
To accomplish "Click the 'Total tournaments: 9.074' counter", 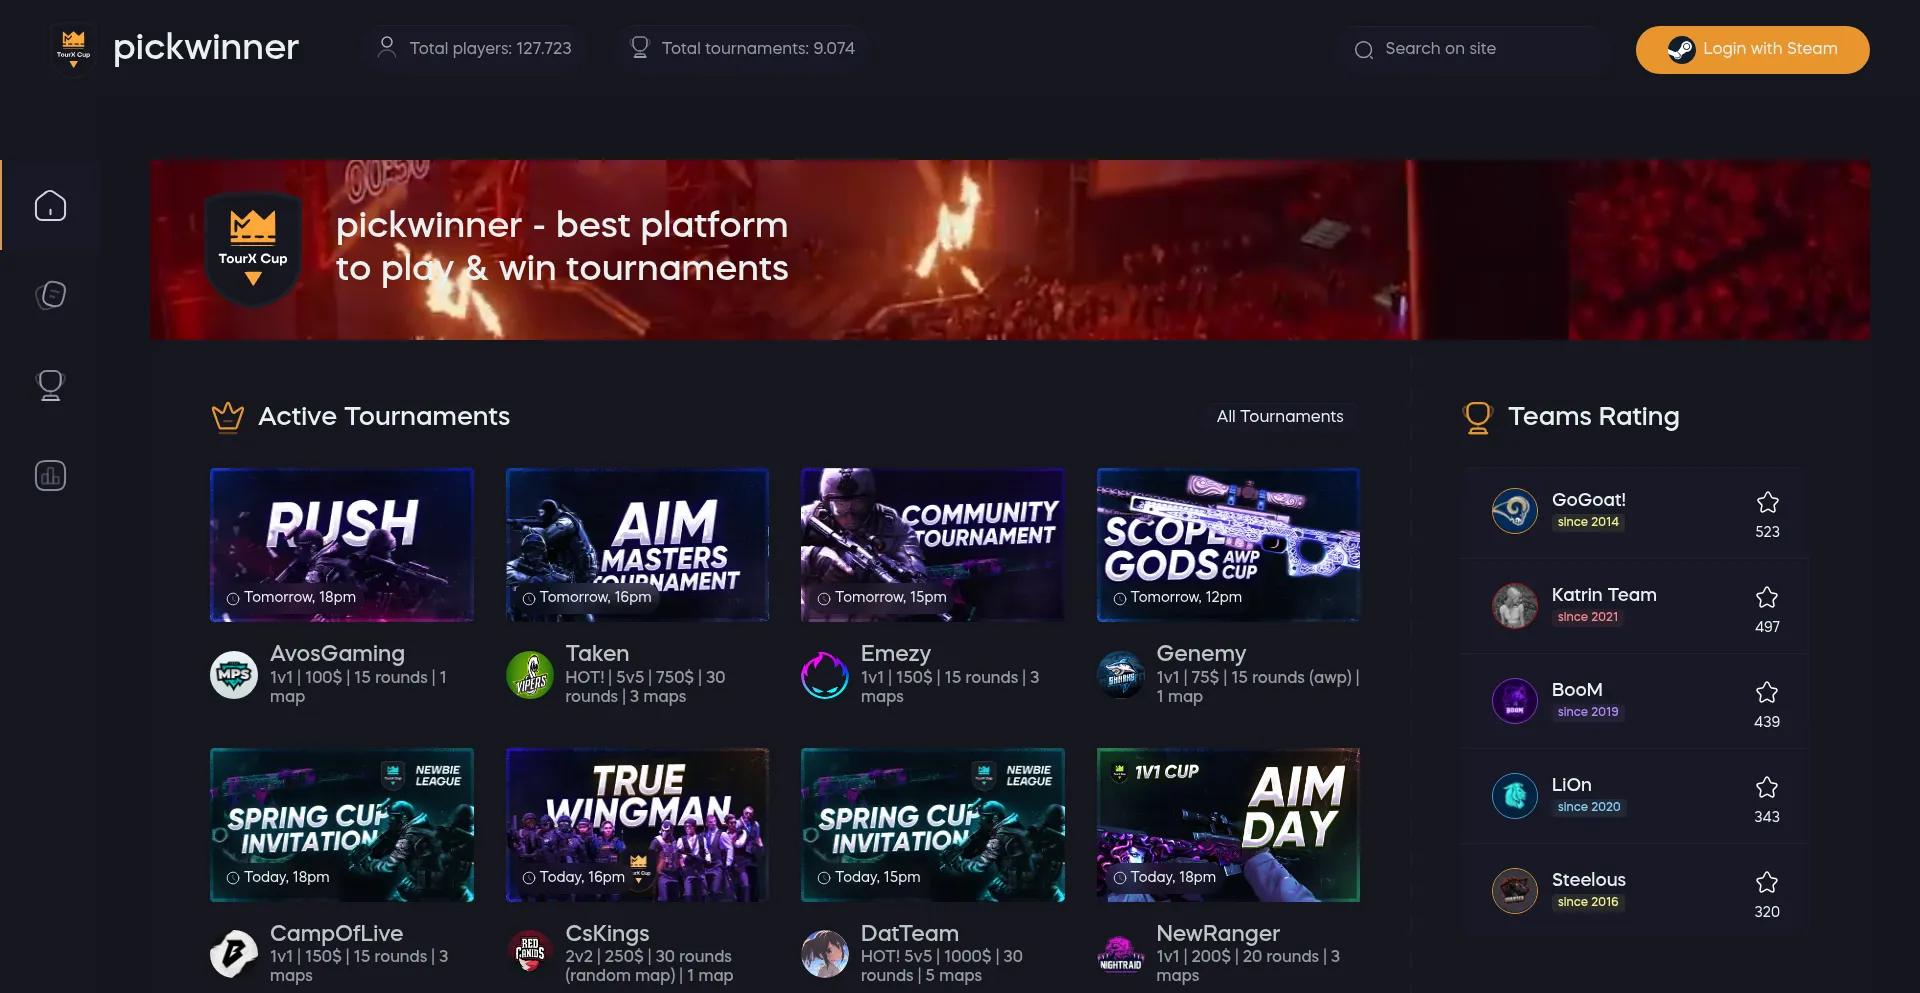I will coord(742,48).
